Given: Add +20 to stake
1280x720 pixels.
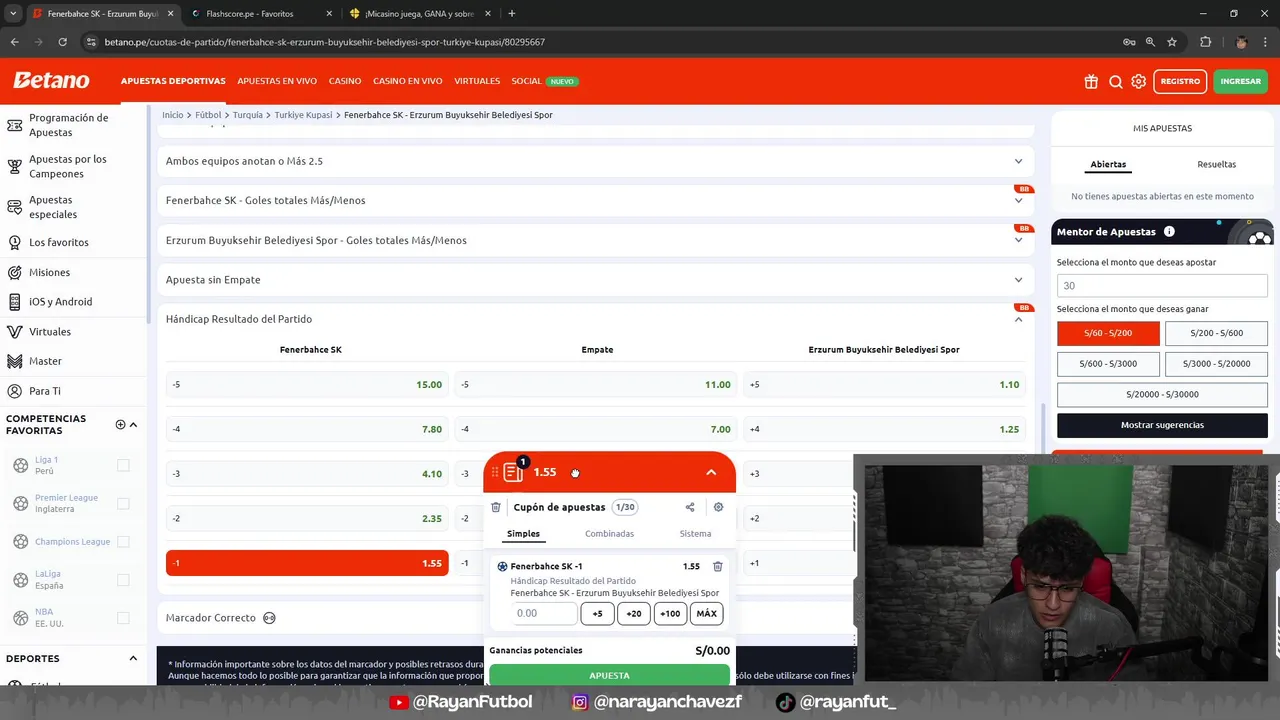Looking at the screenshot, I should pyautogui.click(x=634, y=614).
